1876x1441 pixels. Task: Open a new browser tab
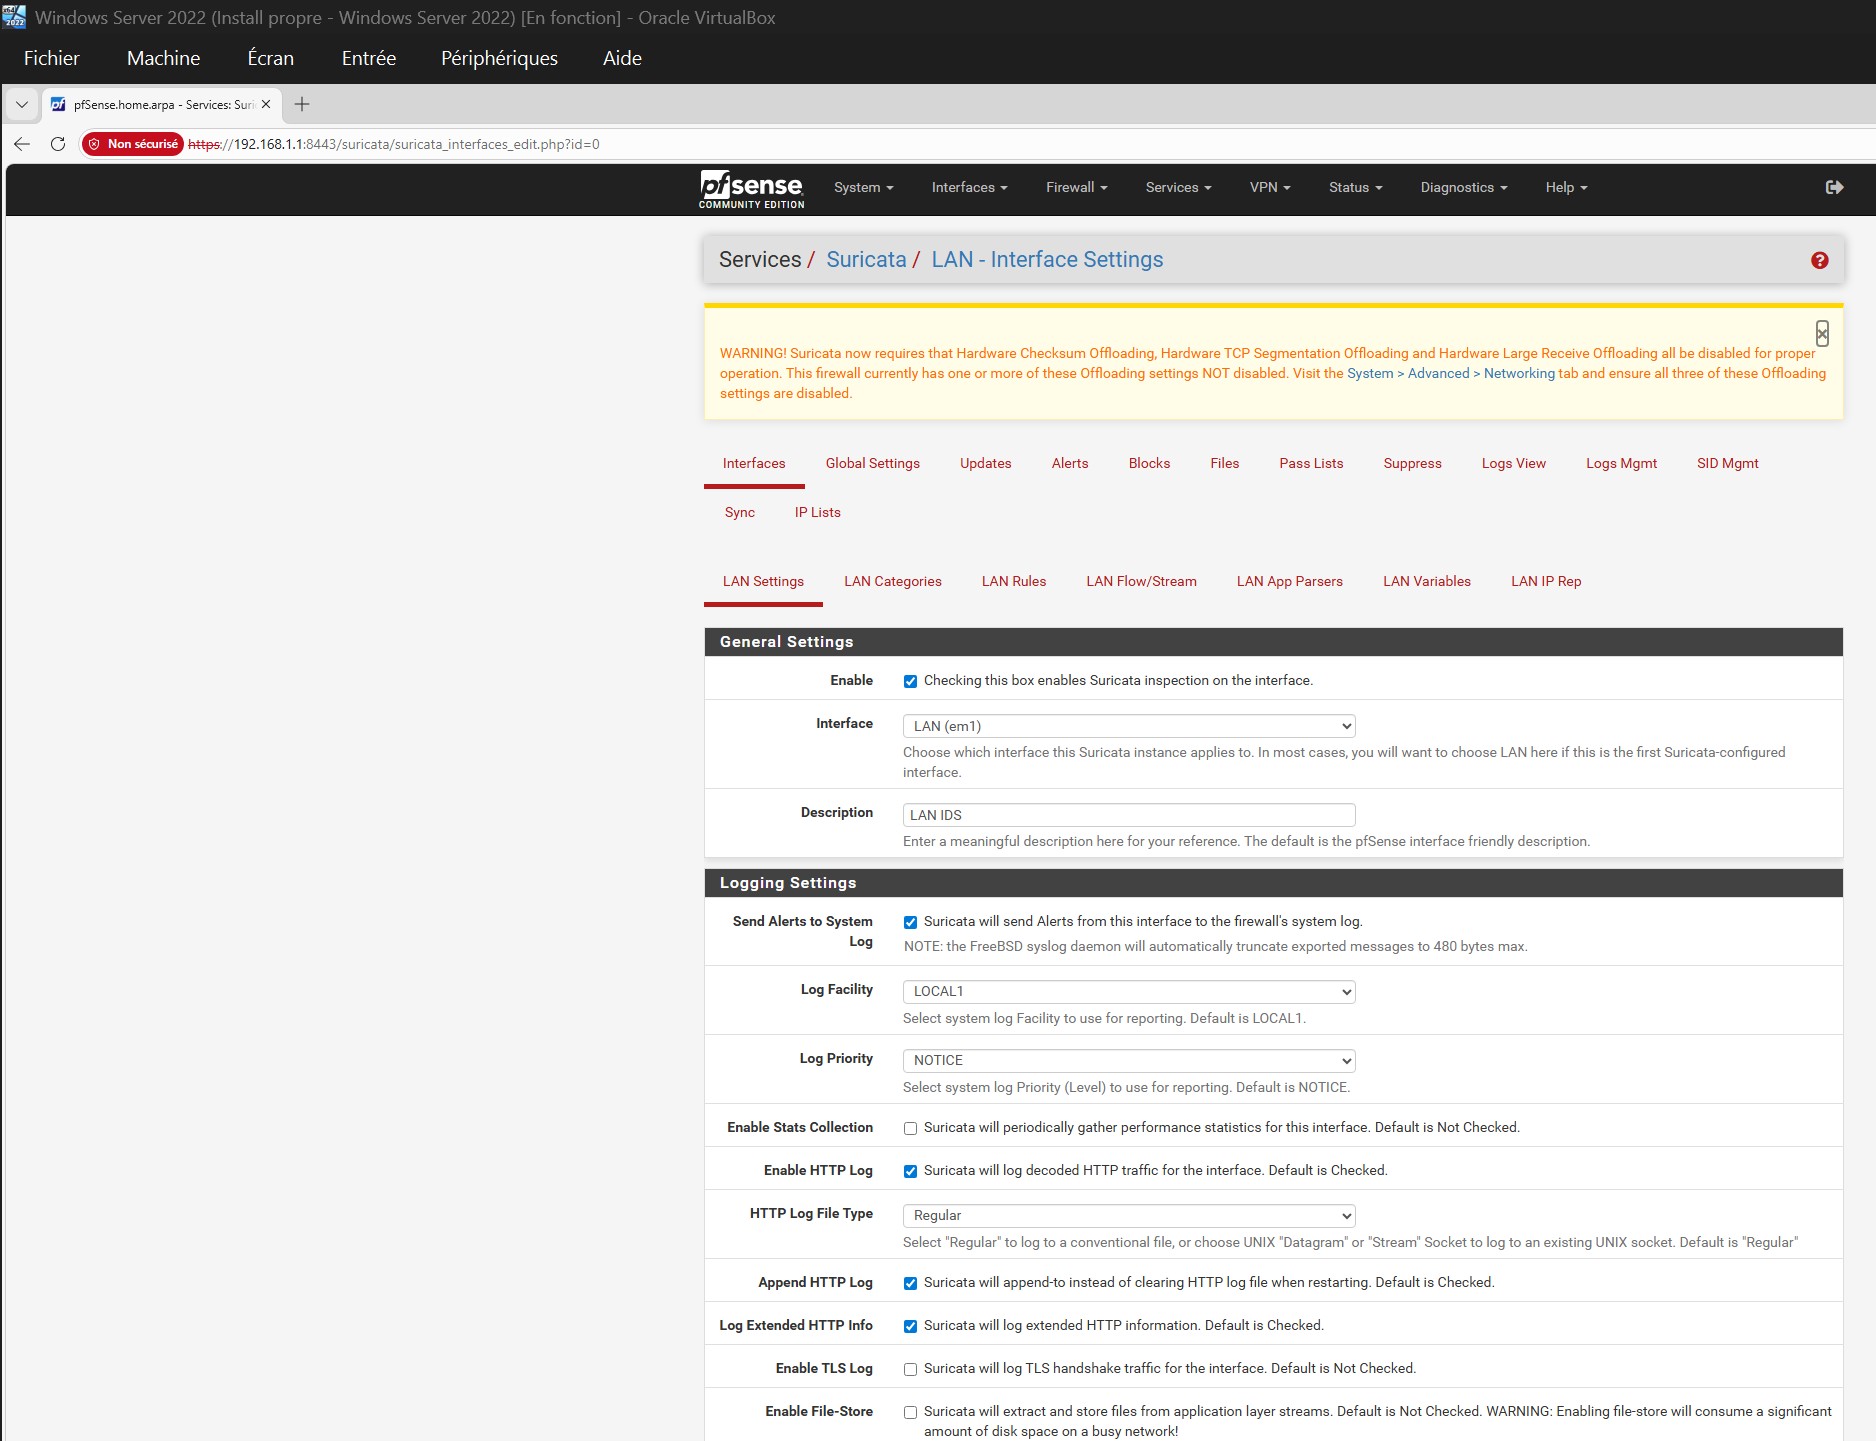point(302,104)
